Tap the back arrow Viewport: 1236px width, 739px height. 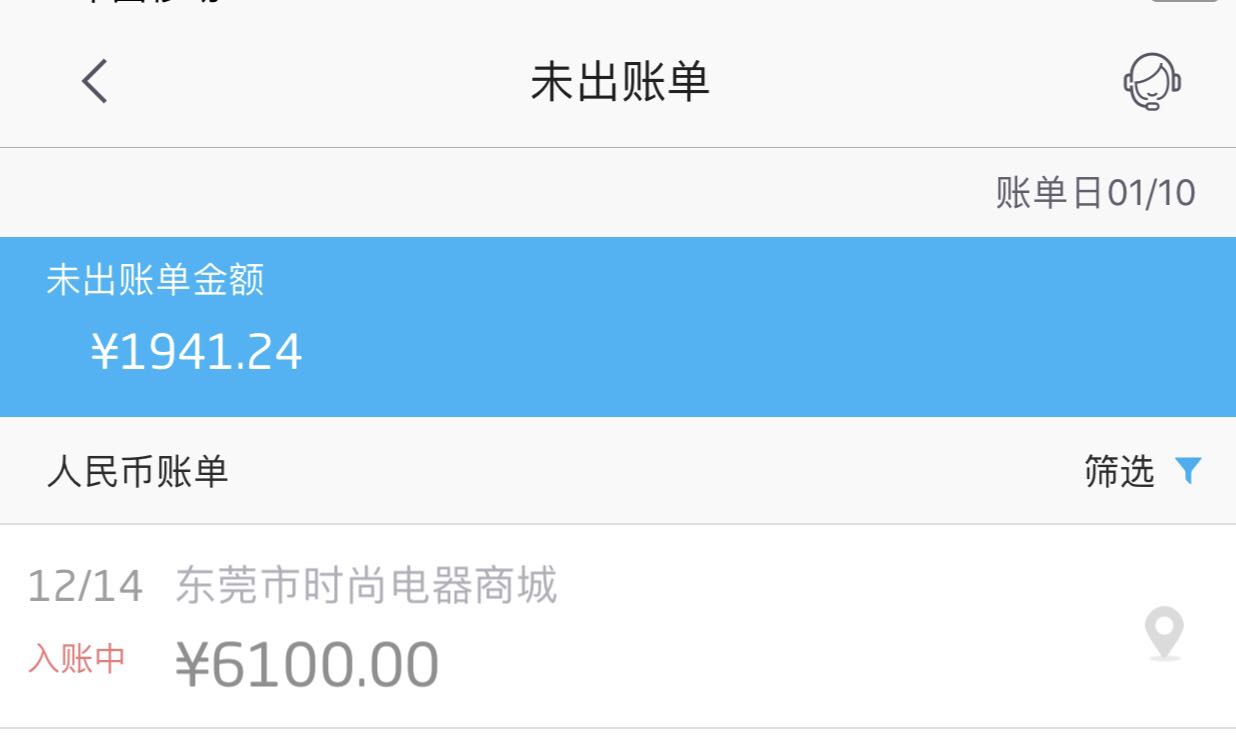coord(95,81)
